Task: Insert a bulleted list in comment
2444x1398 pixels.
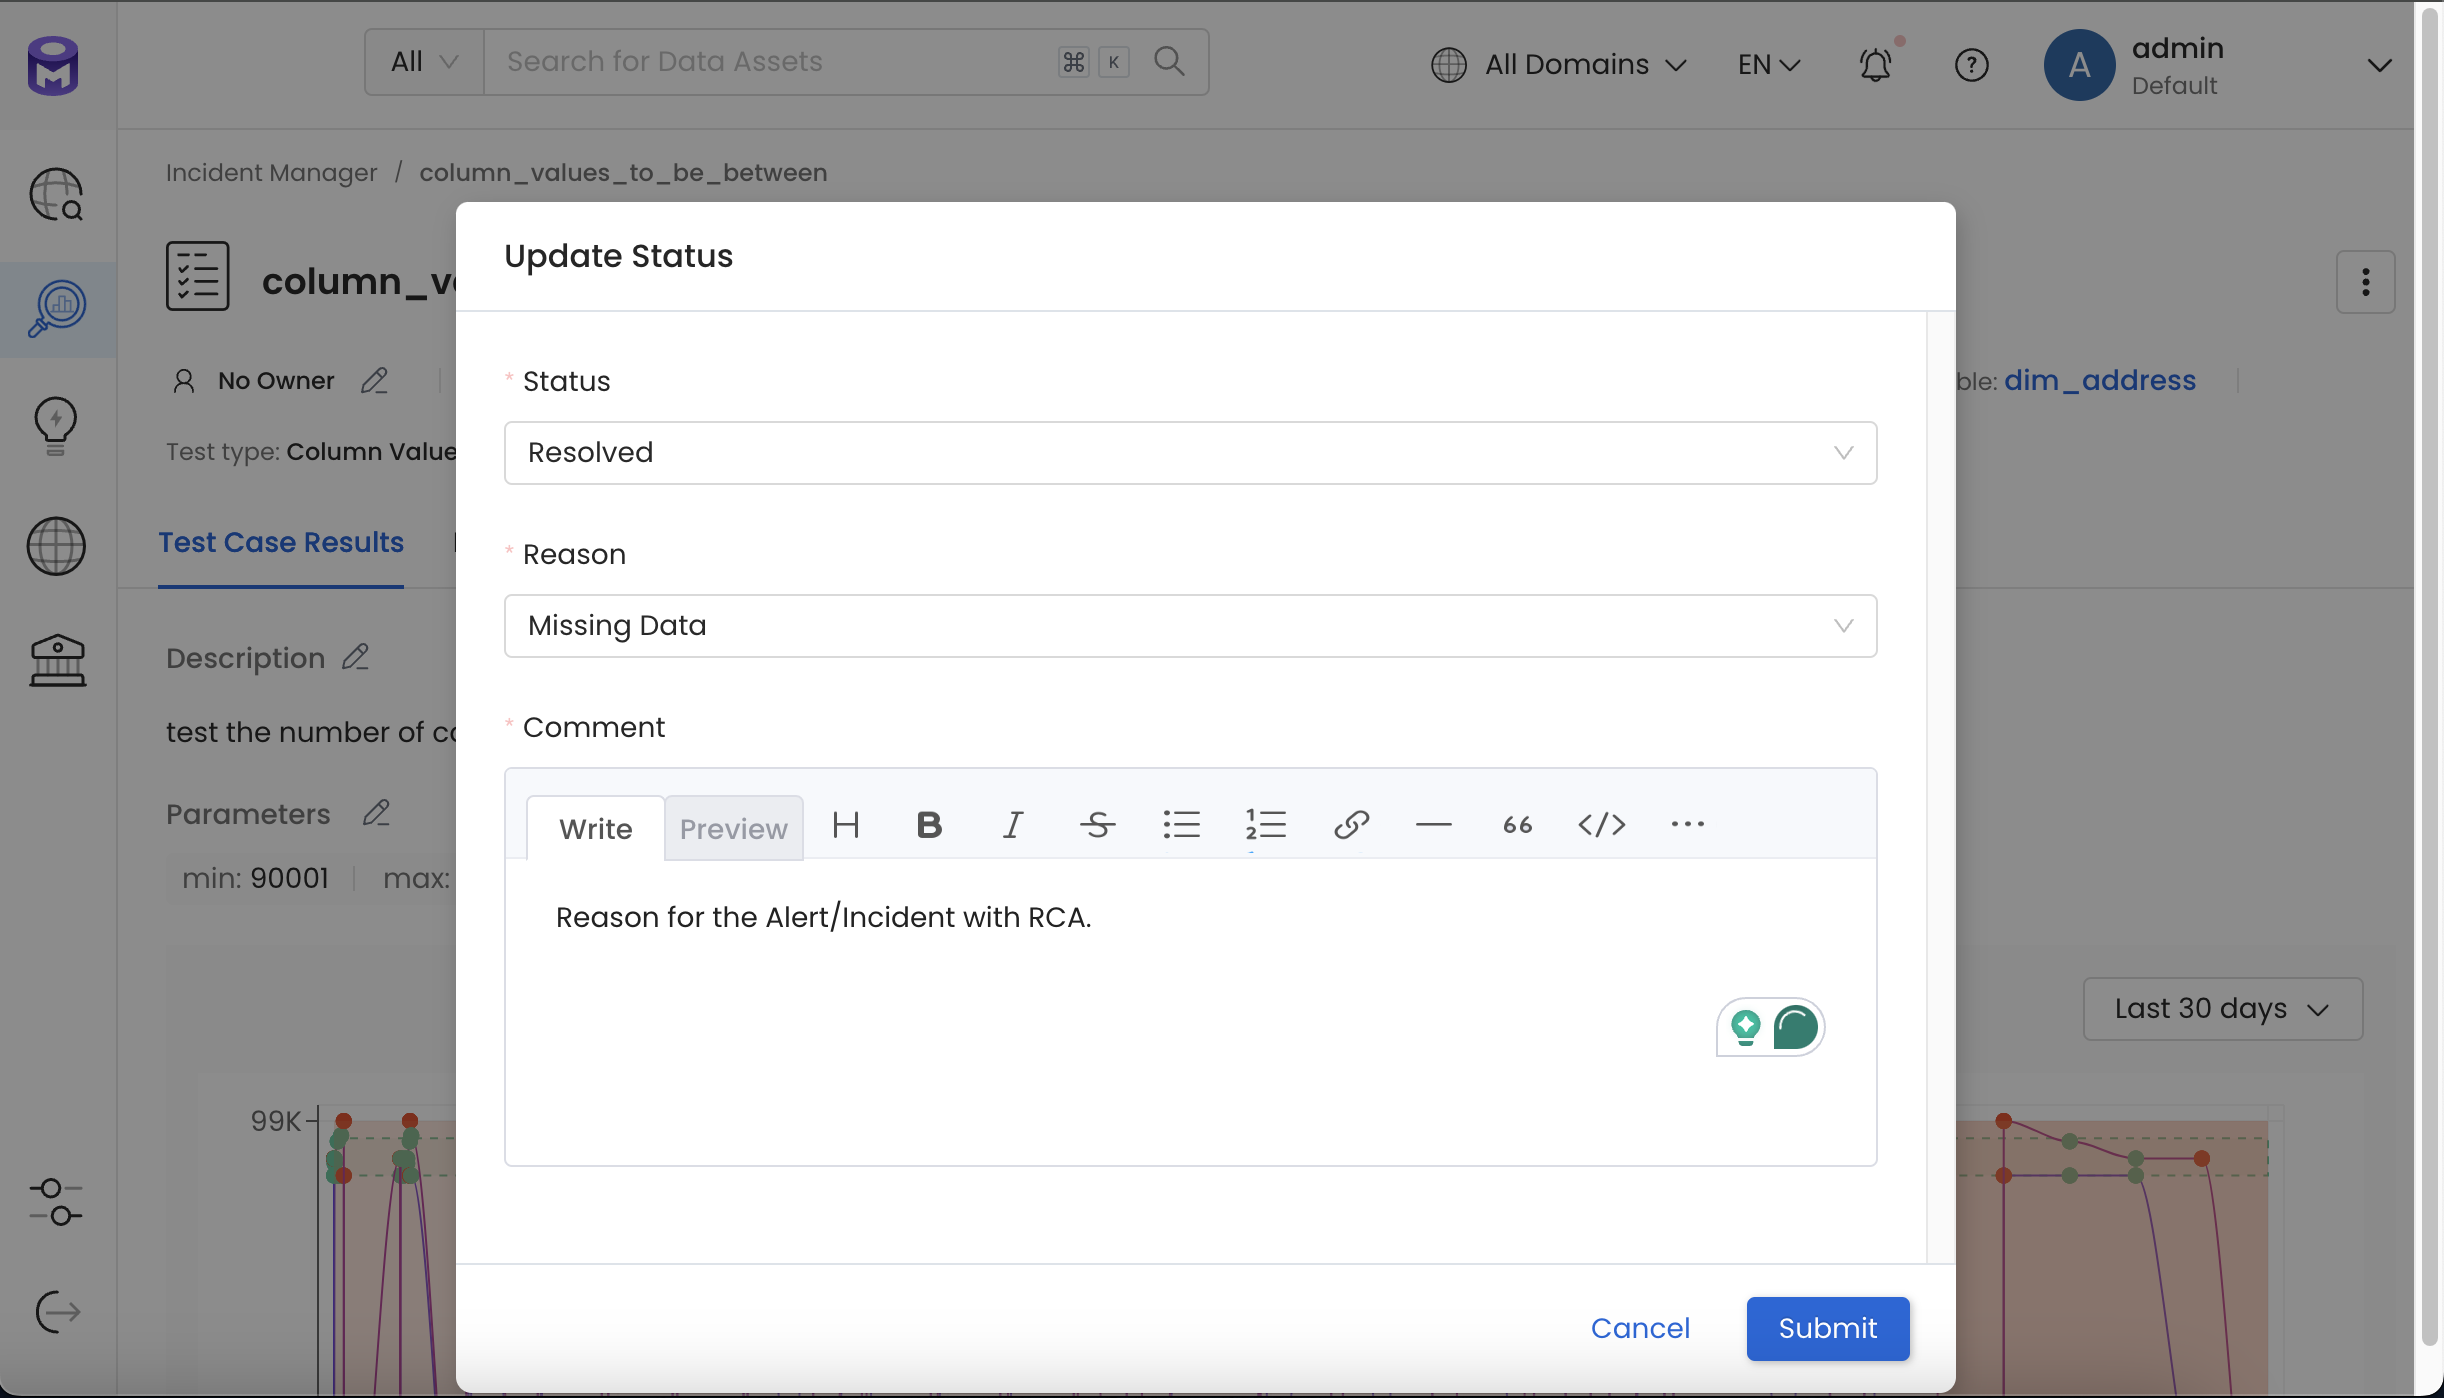Action: (1181, 825)
